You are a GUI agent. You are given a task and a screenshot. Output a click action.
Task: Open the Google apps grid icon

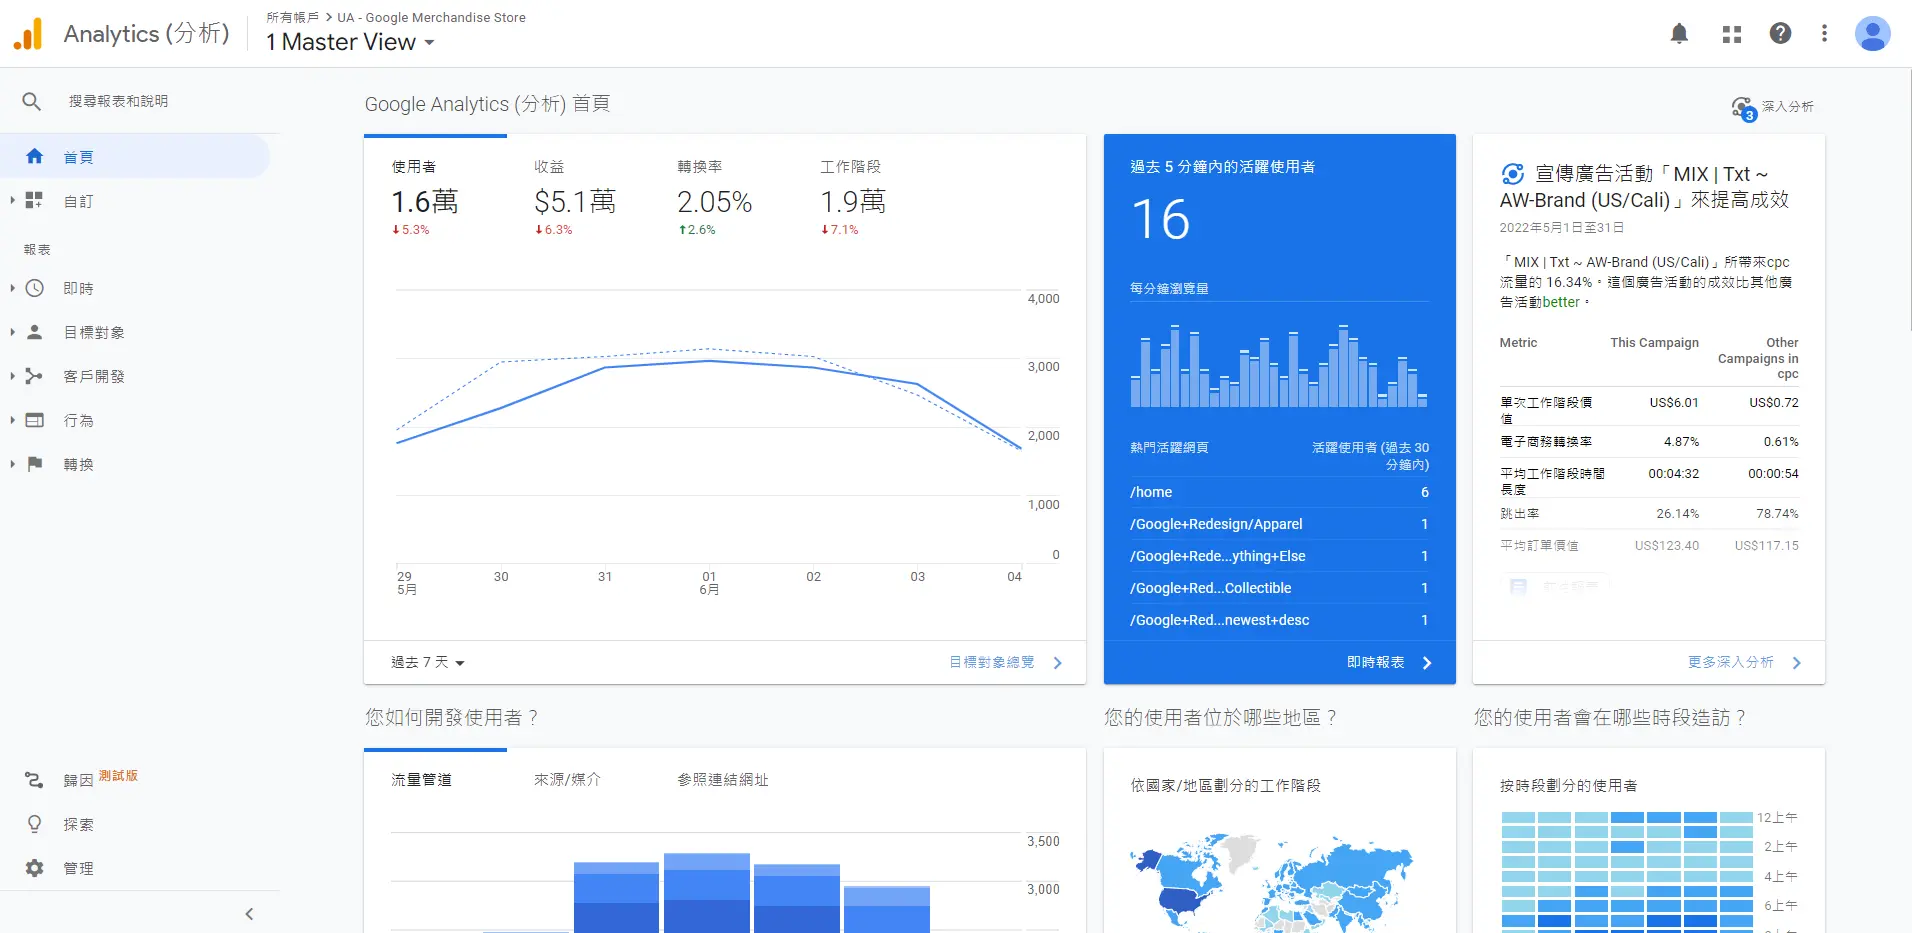coord(1732,34)
